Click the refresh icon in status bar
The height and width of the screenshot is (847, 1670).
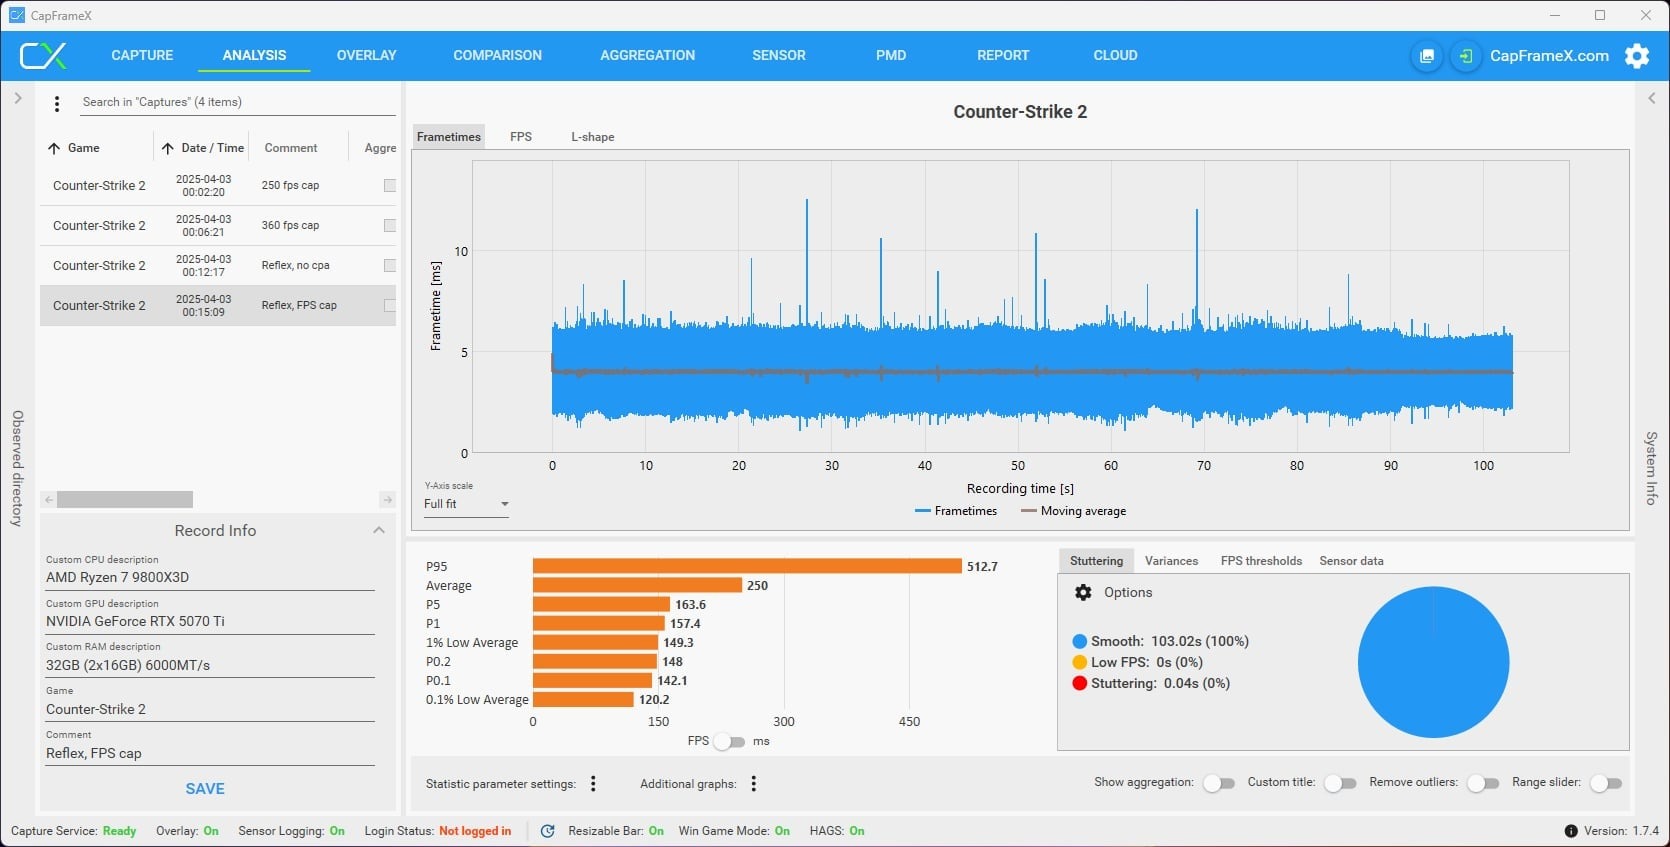coord(547,831)
